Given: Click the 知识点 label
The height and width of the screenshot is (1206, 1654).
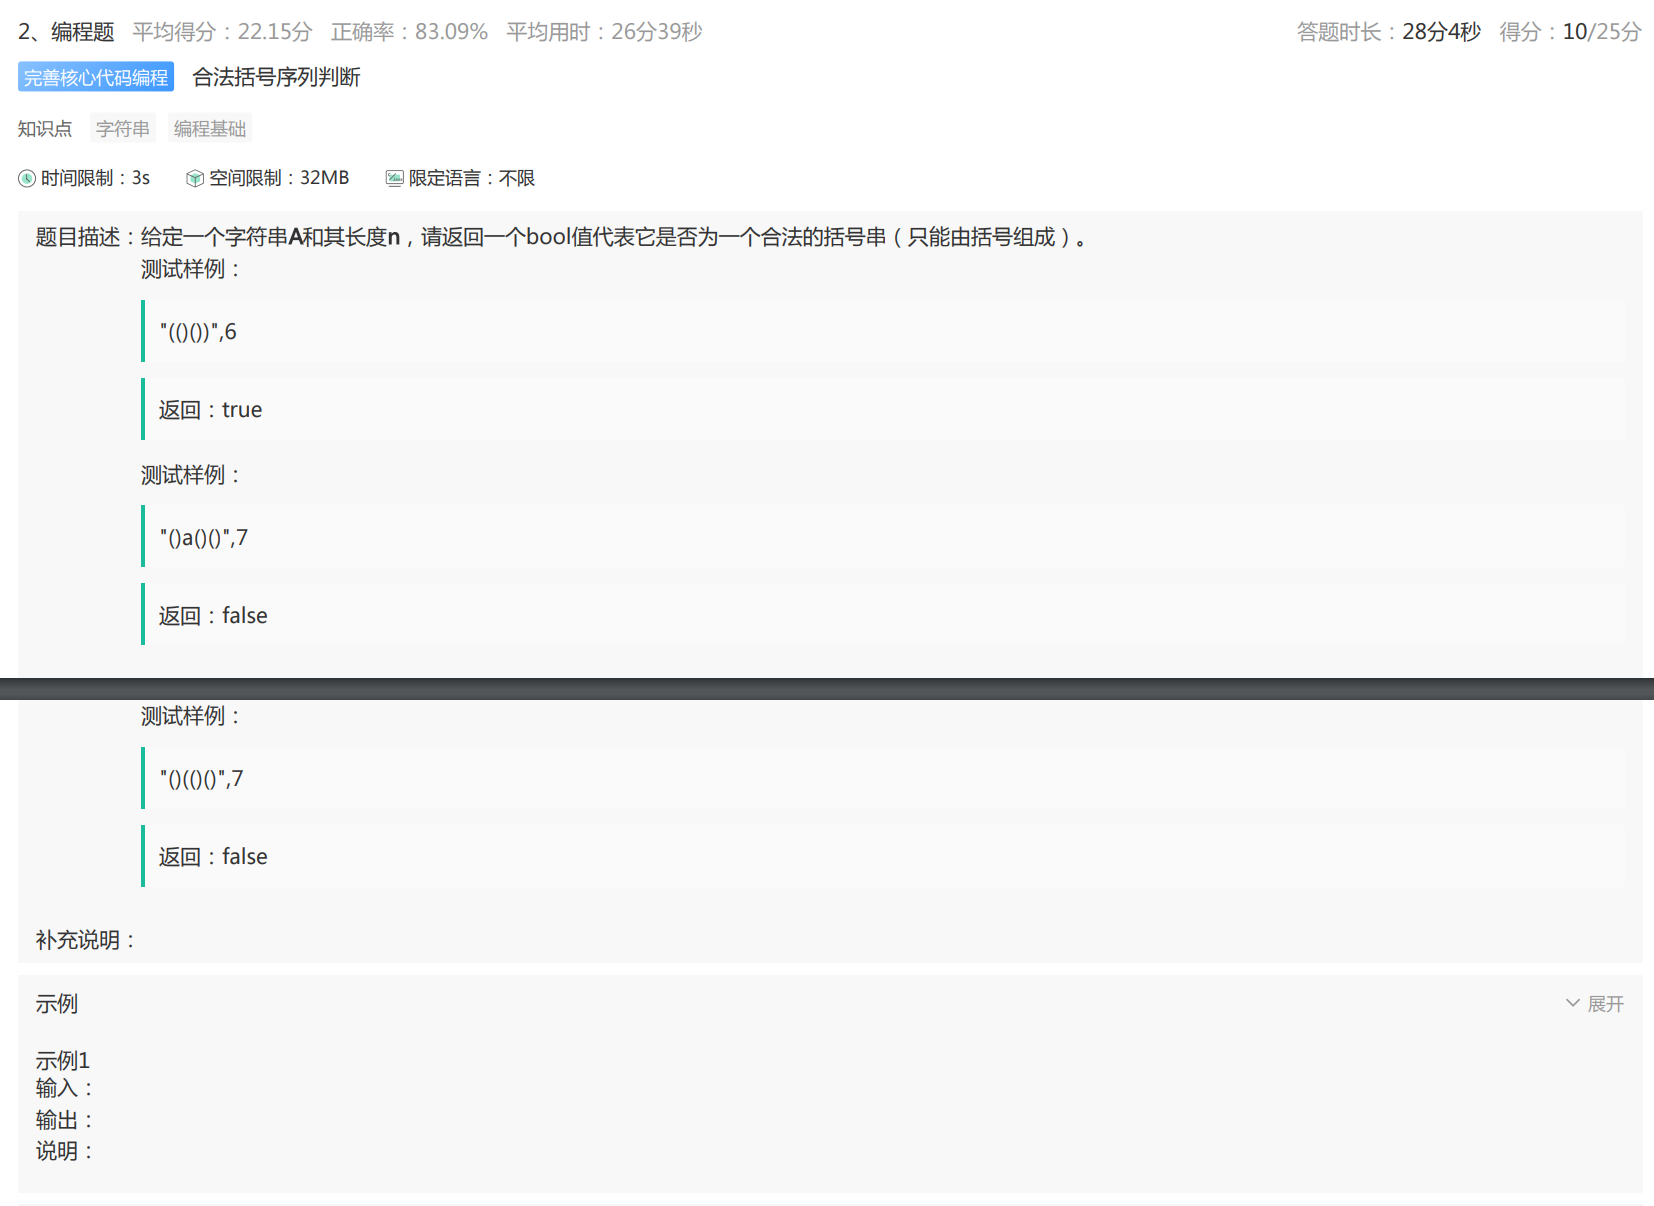Looking at the screenshot, I should (45, 129).
